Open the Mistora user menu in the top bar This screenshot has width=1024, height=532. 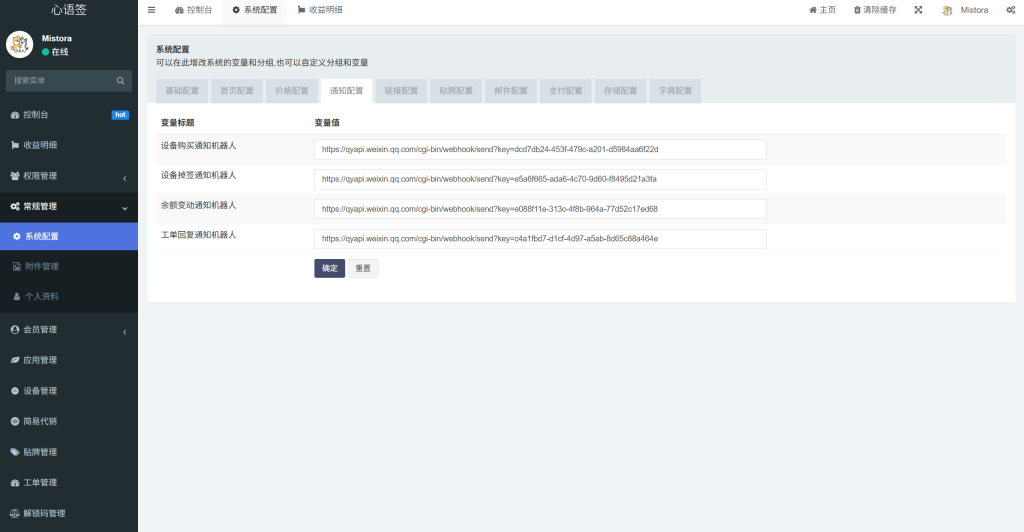(x=965, y=10)
